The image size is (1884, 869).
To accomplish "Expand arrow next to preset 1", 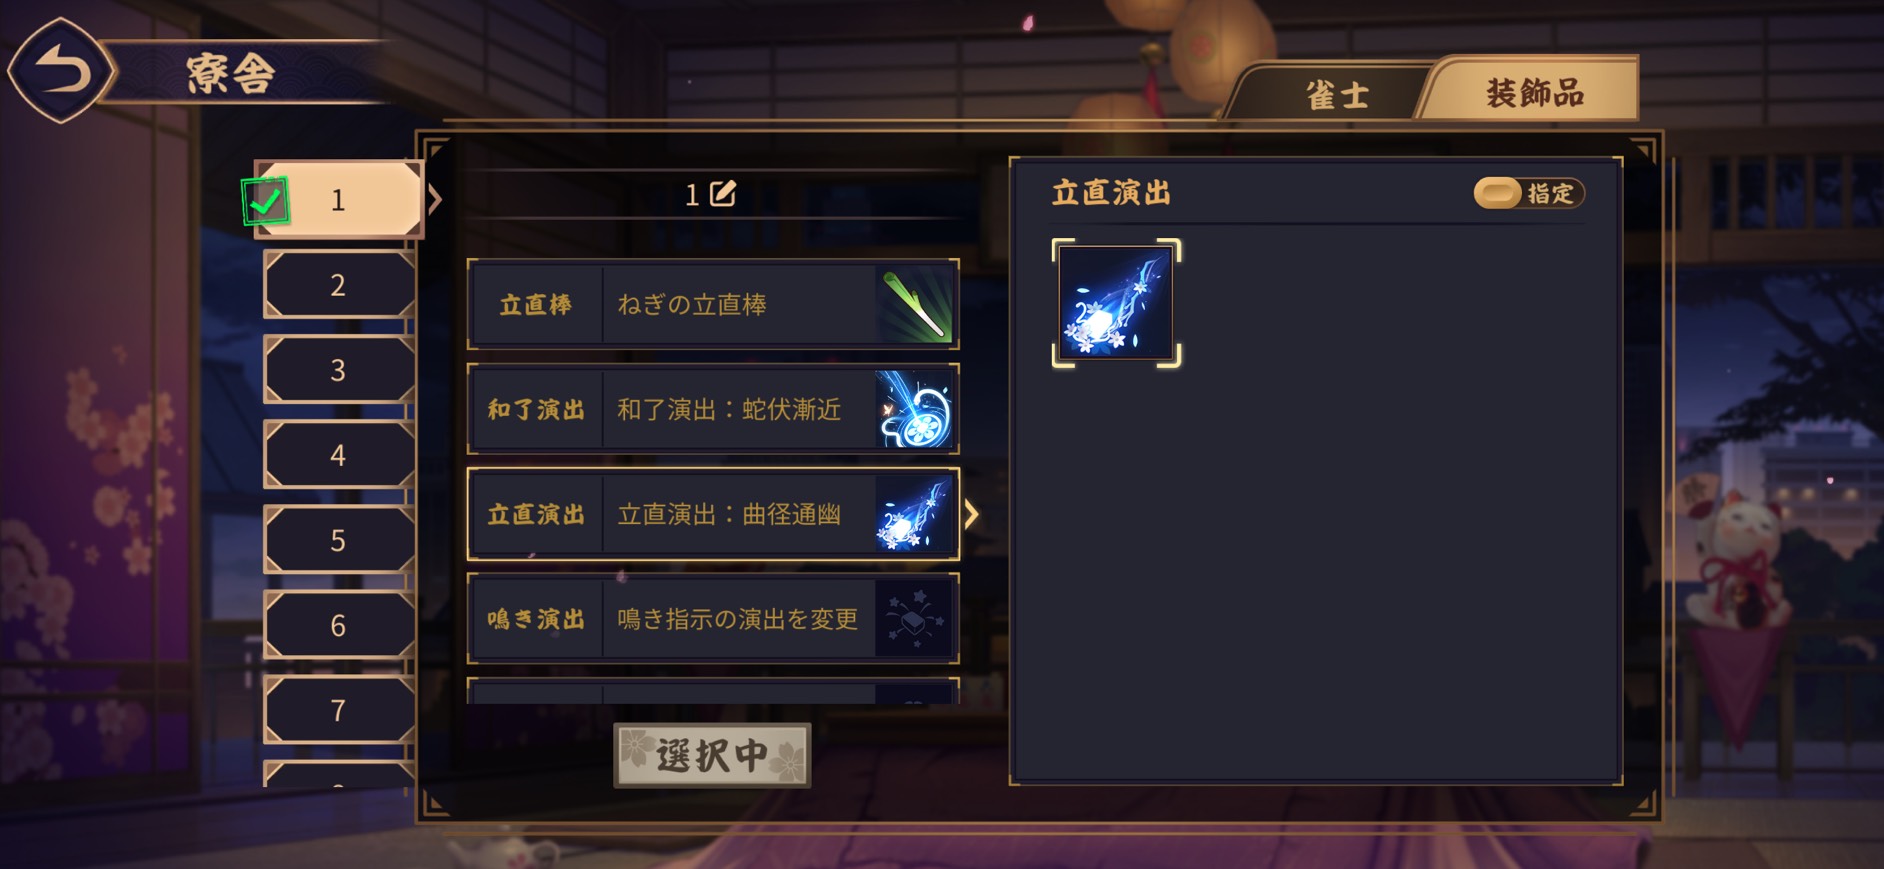I will click(x=435, y=199).
